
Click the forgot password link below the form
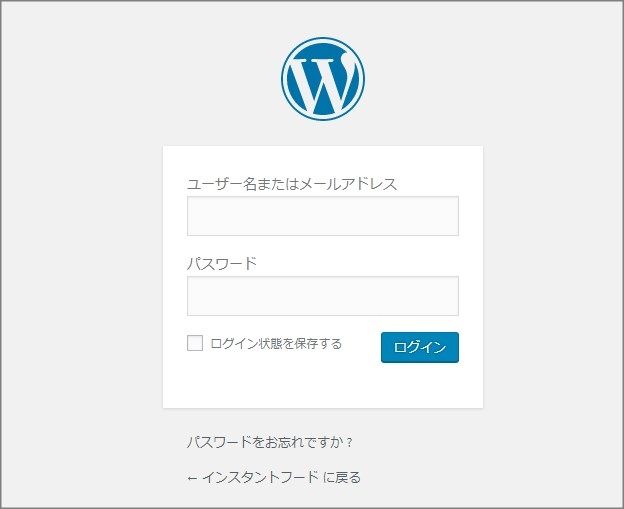point(270,442)
